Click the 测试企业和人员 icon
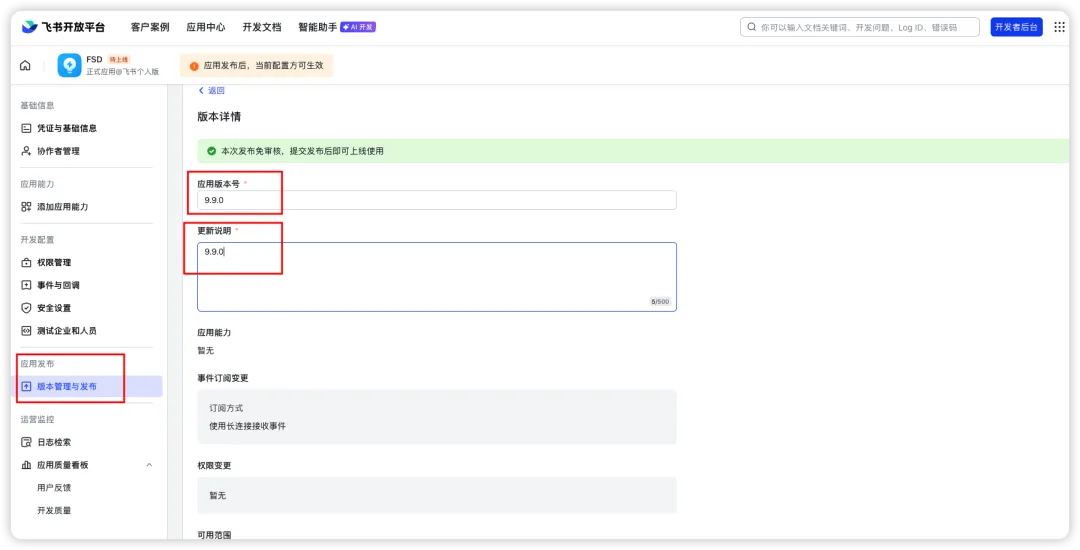The height and width of the screenshot is (550, 1080). pyautogui.click(x=26, y=330)
